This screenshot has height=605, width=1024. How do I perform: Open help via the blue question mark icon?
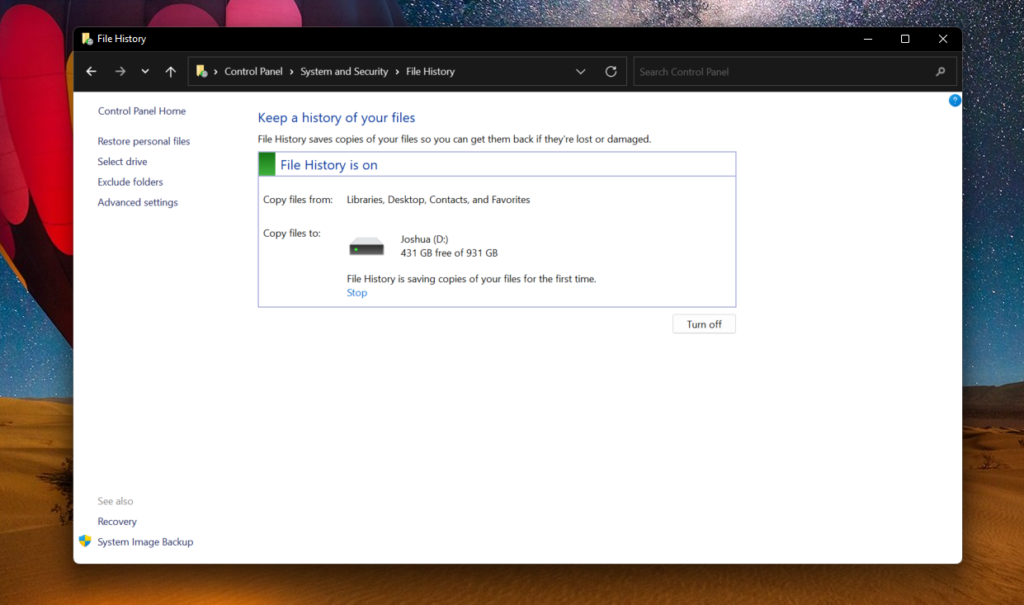pos(954,100)
